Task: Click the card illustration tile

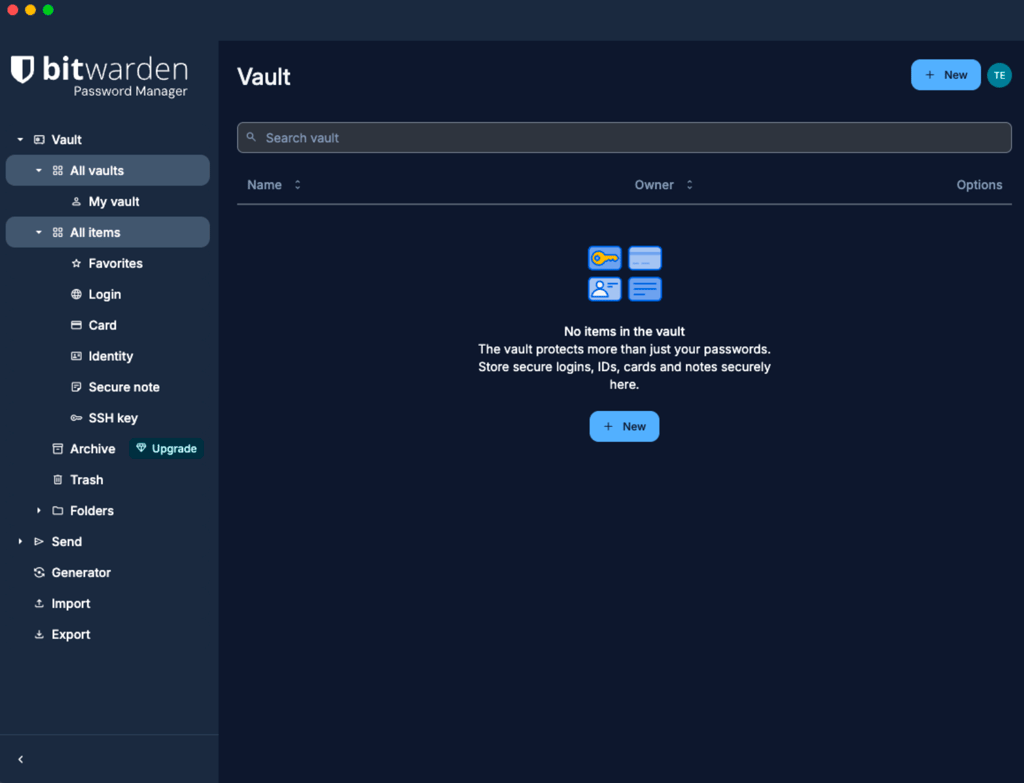Action: point(645,259)
